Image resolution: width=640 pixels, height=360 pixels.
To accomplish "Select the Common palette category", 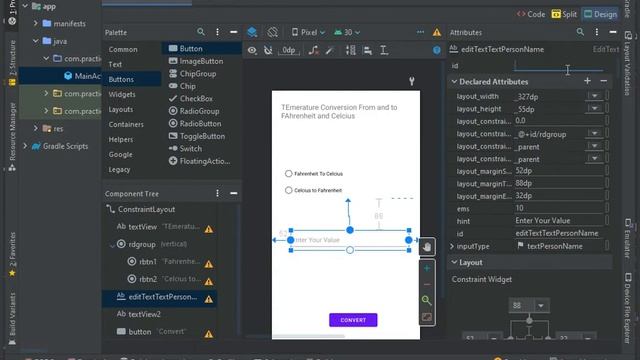I will pyautogui.click(x=123, y=49).
